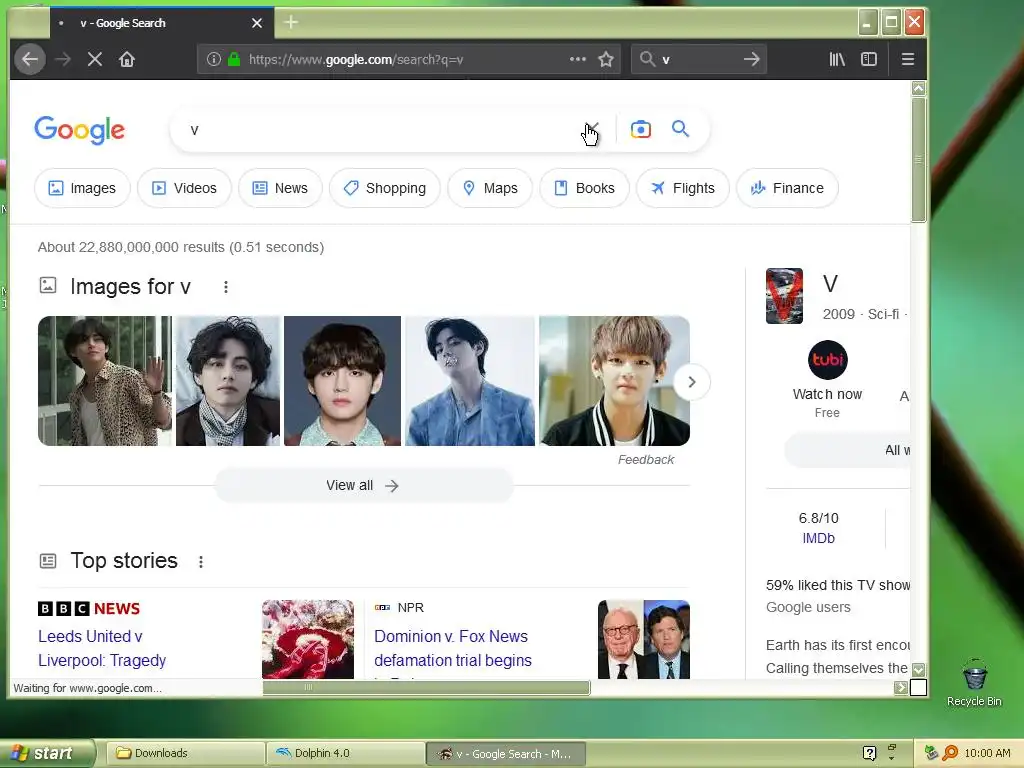Screen dimensions: 1024x768
Task: Open a new tab with the plus button
Action: point(291,23)
